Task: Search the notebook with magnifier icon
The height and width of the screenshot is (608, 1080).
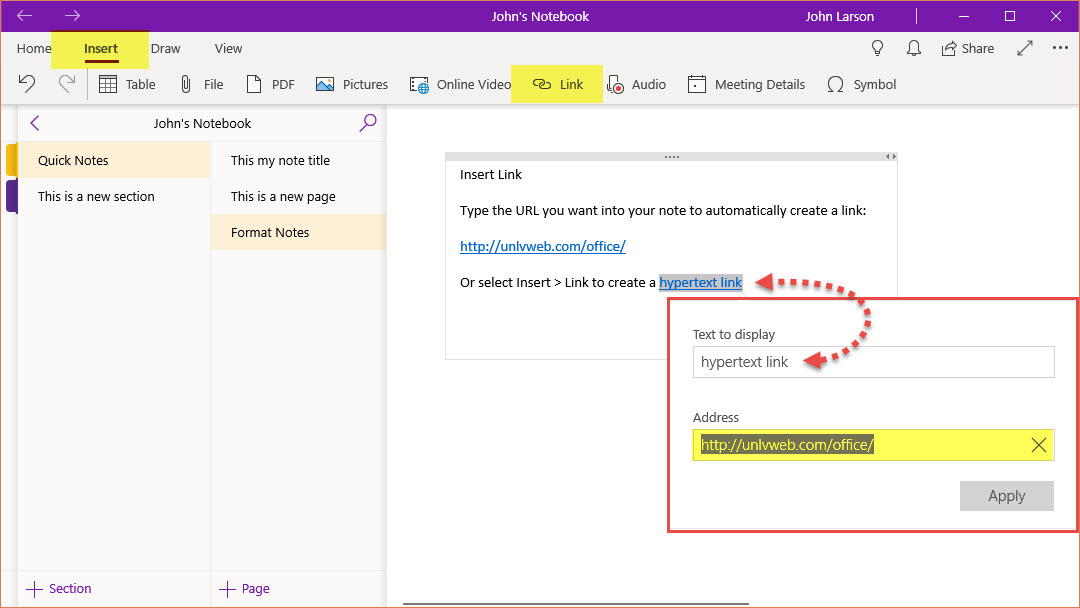Action: (x=368, y=123)
